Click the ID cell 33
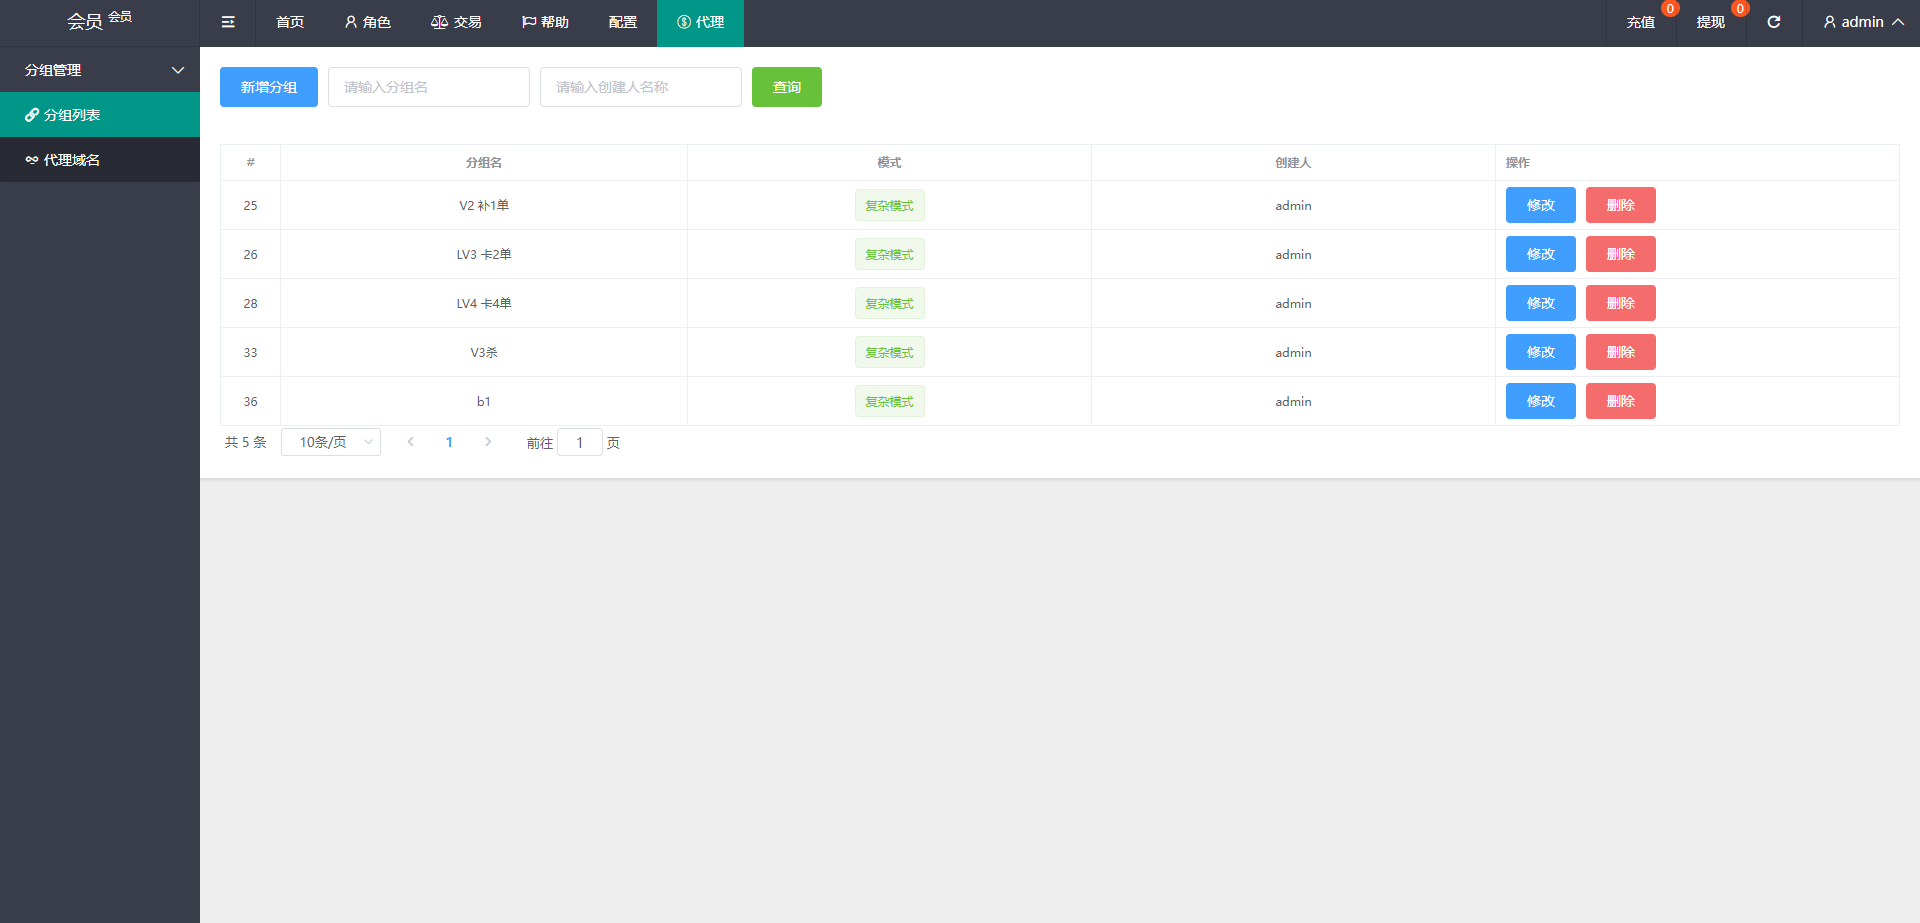Screen dimensions: 1920x923 click(250, 352)
